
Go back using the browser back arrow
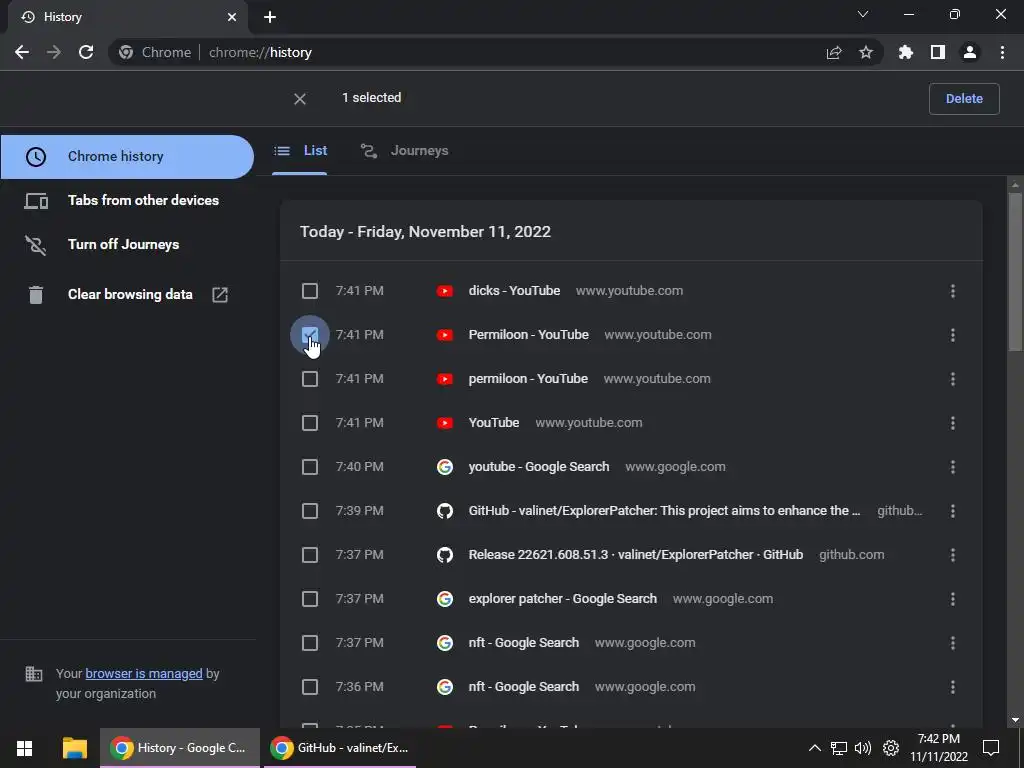click(x=22, y=52)
